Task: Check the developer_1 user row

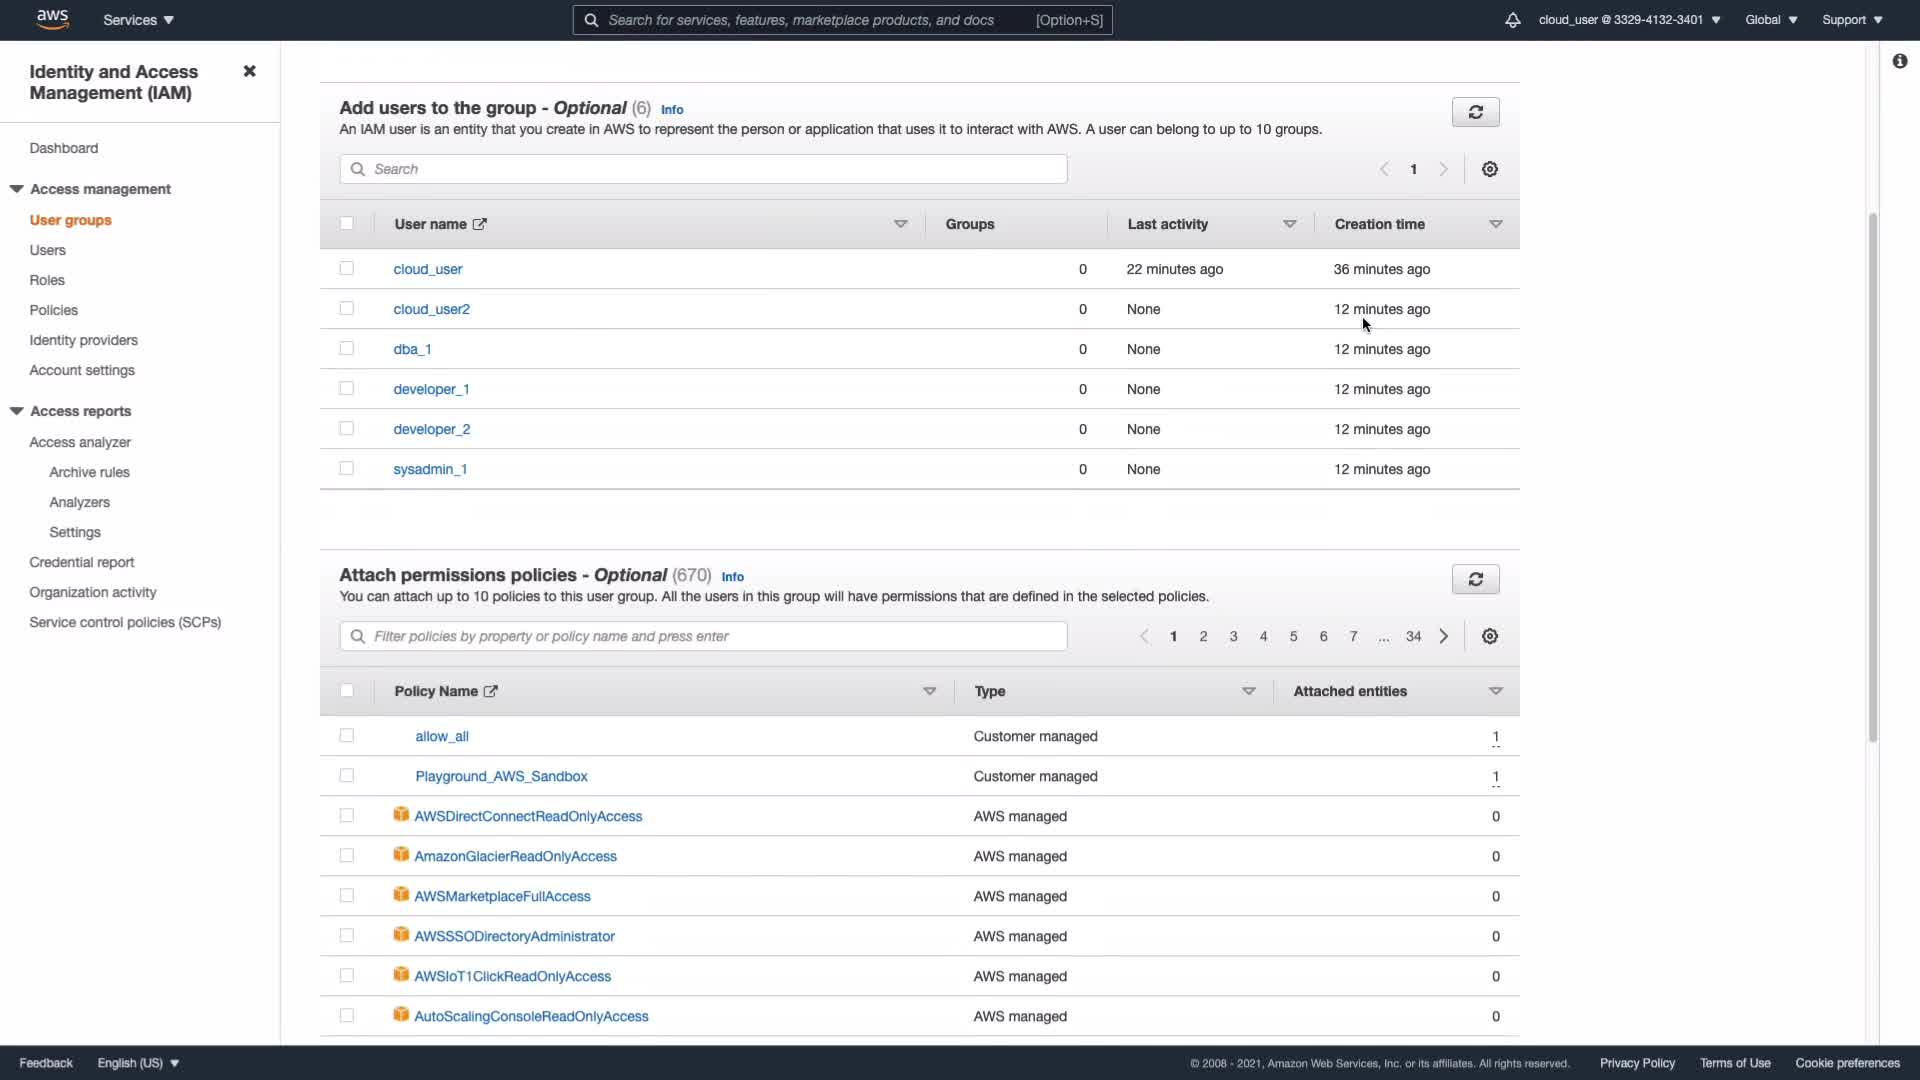Action: pyautogui.click(x=346, y=389)
